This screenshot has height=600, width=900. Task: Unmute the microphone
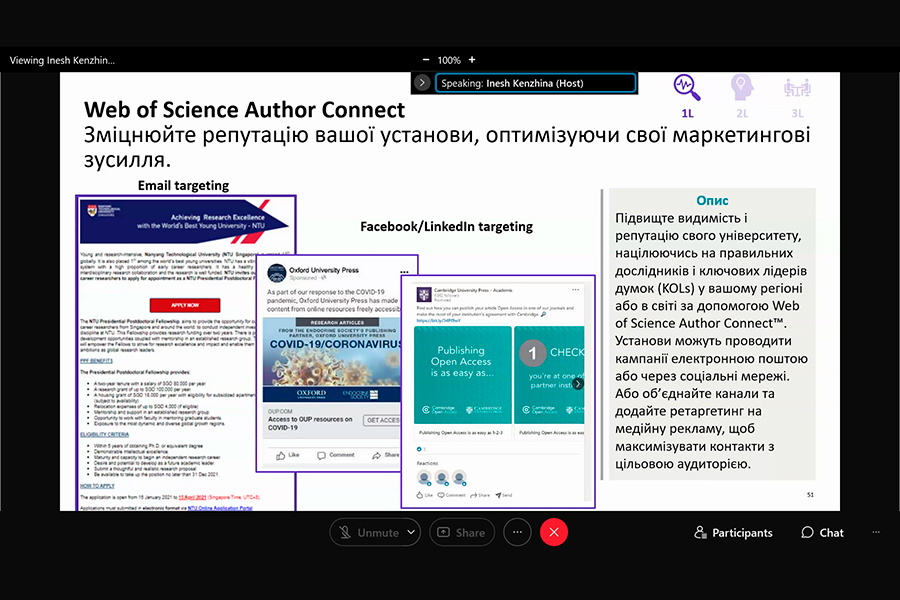(x=368, y=532)
